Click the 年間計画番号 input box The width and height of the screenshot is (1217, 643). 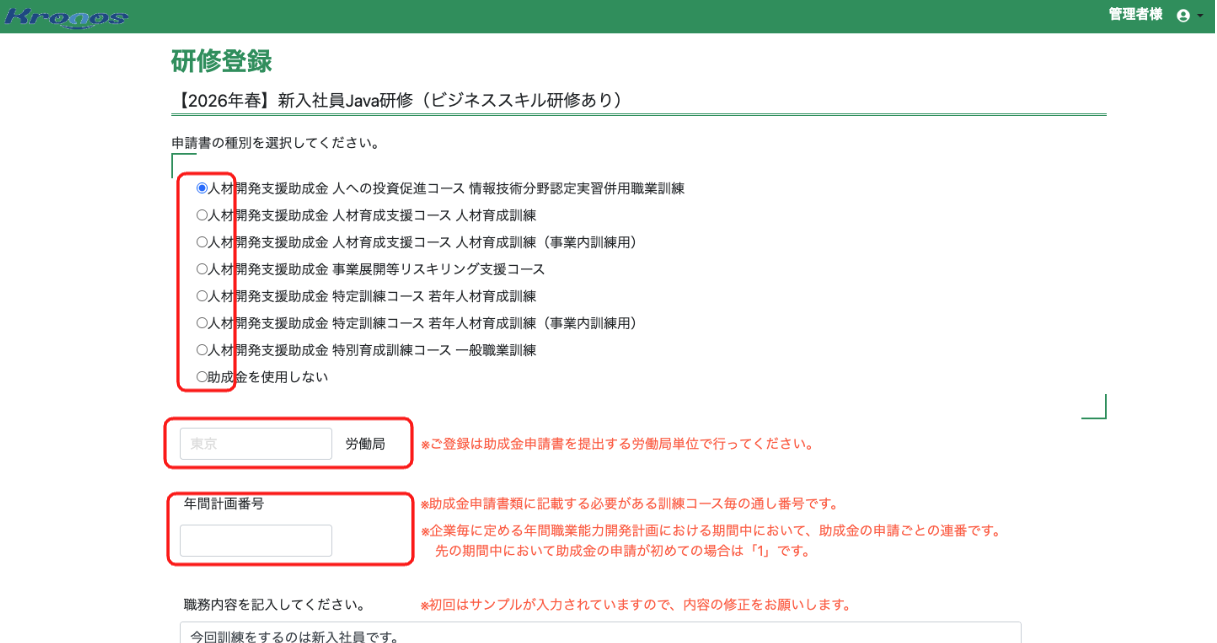click(x=255, y=540)
